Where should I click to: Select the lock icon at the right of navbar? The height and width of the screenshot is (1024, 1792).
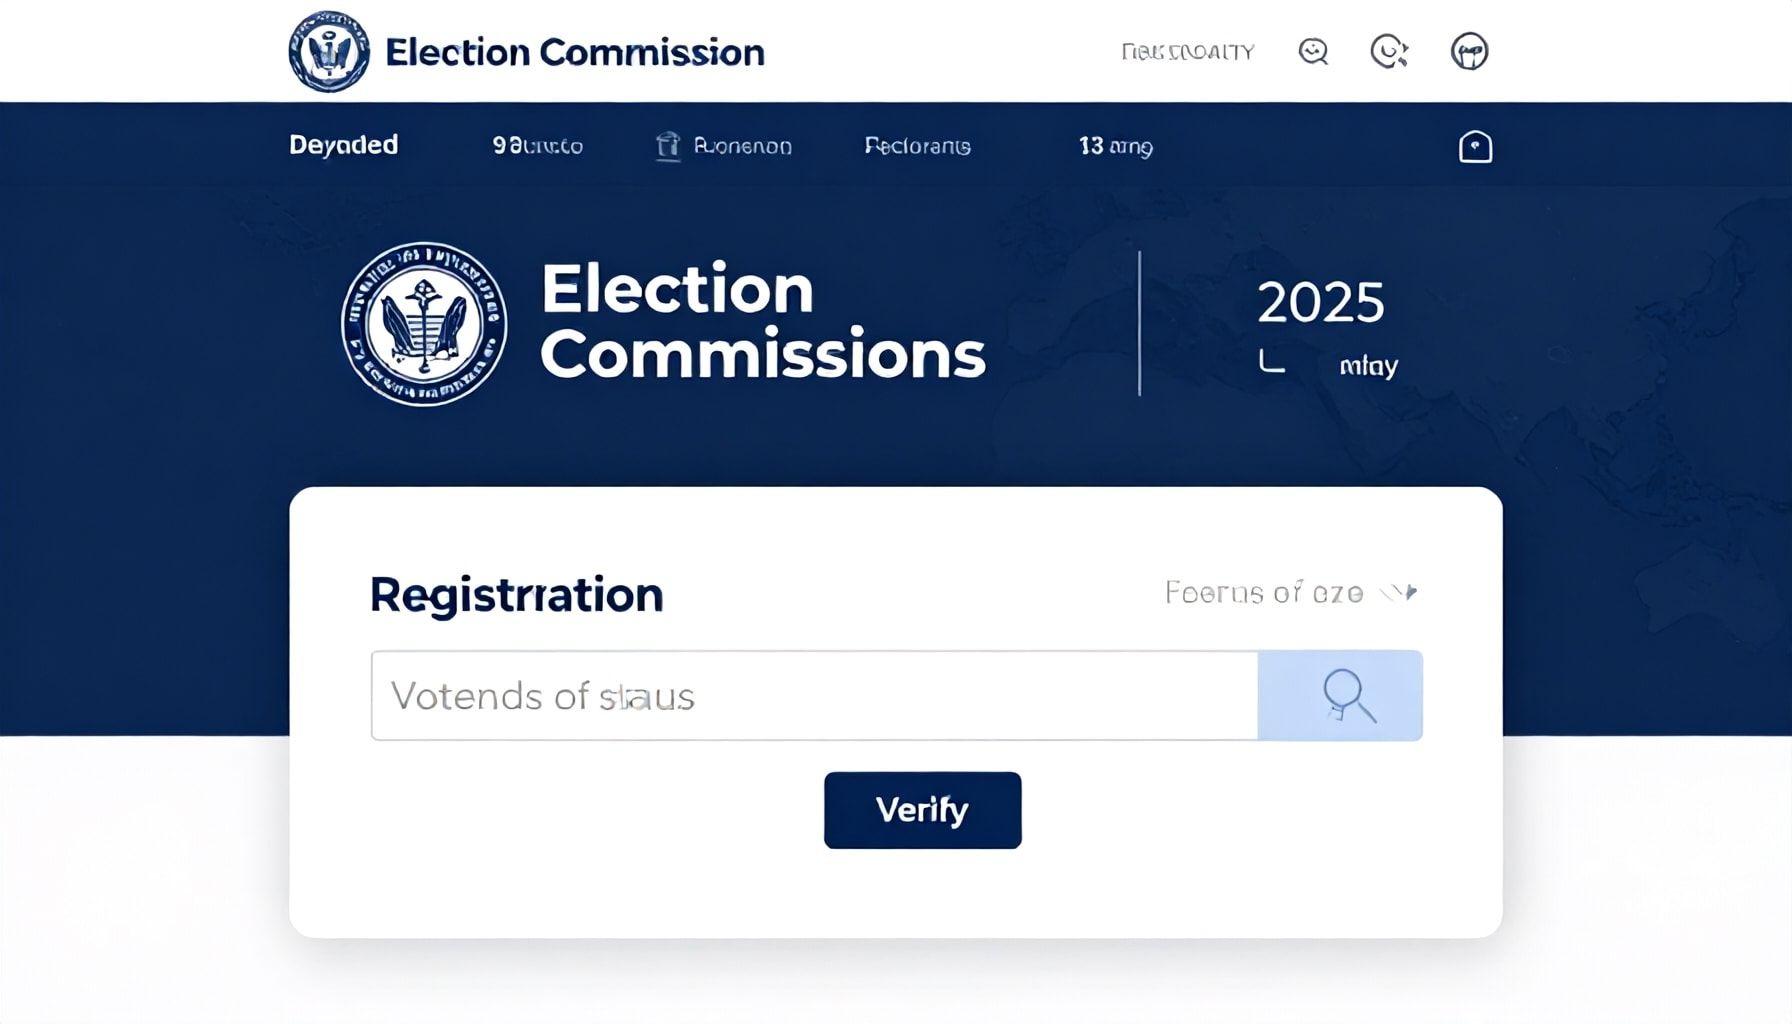pyautogui.click(x=1474, y=146)
